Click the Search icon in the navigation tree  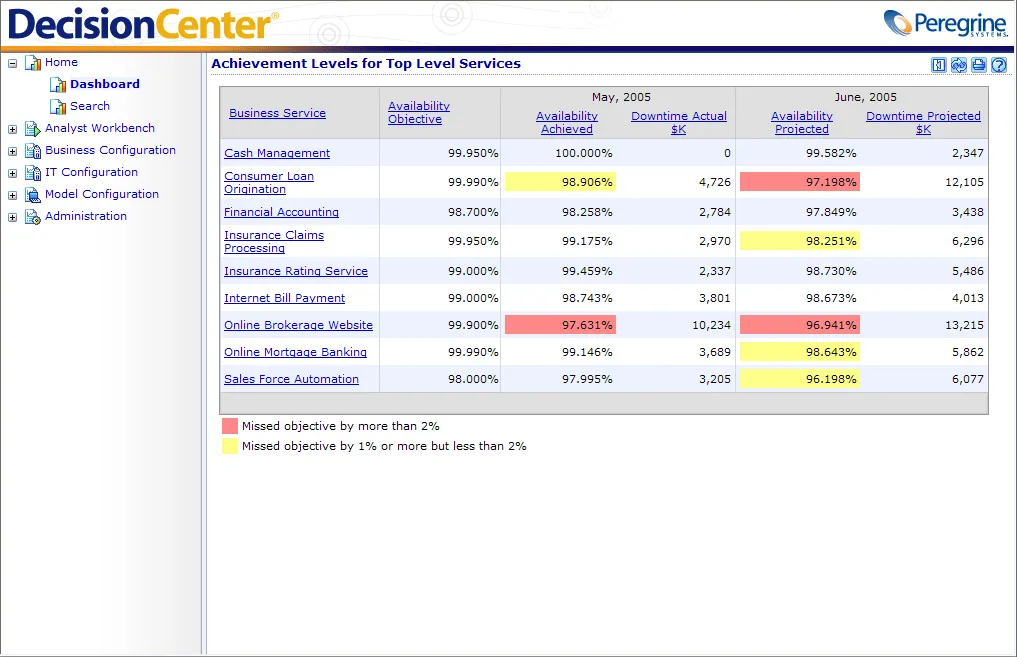[x=58, y=106]
